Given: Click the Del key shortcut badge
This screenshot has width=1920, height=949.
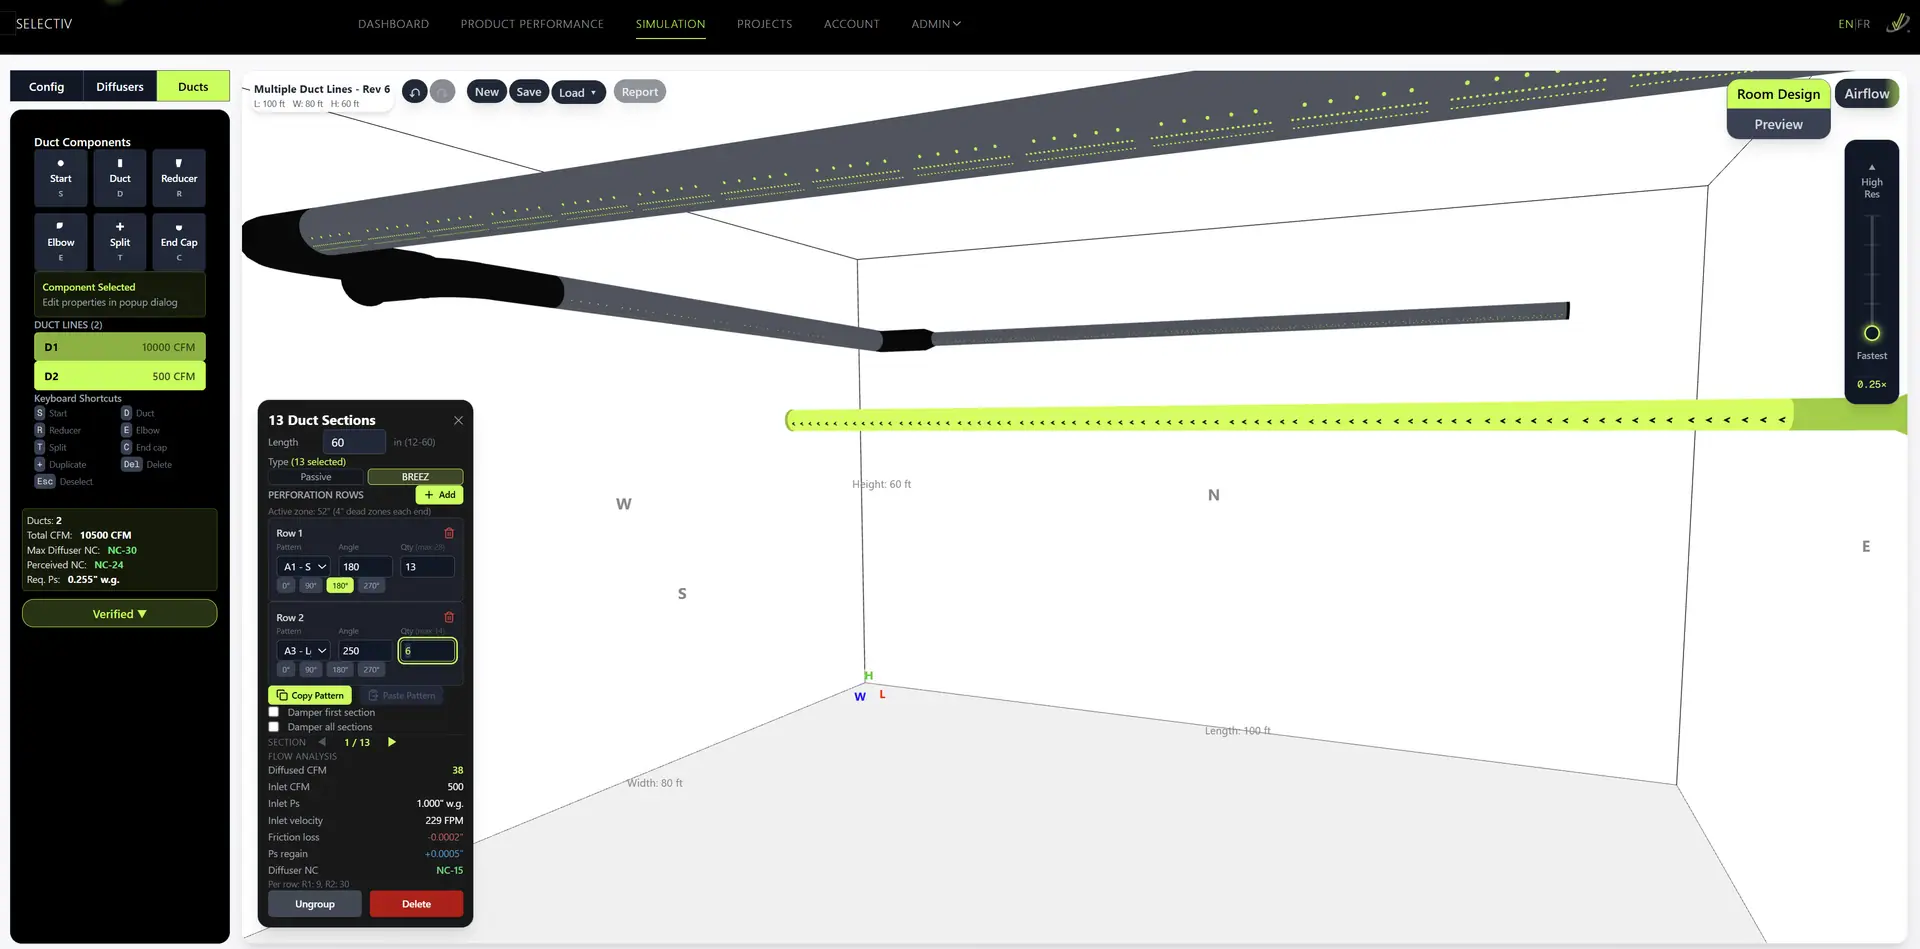Looking at the screenshot, I should pyautogui.click(x=131, y=464).
